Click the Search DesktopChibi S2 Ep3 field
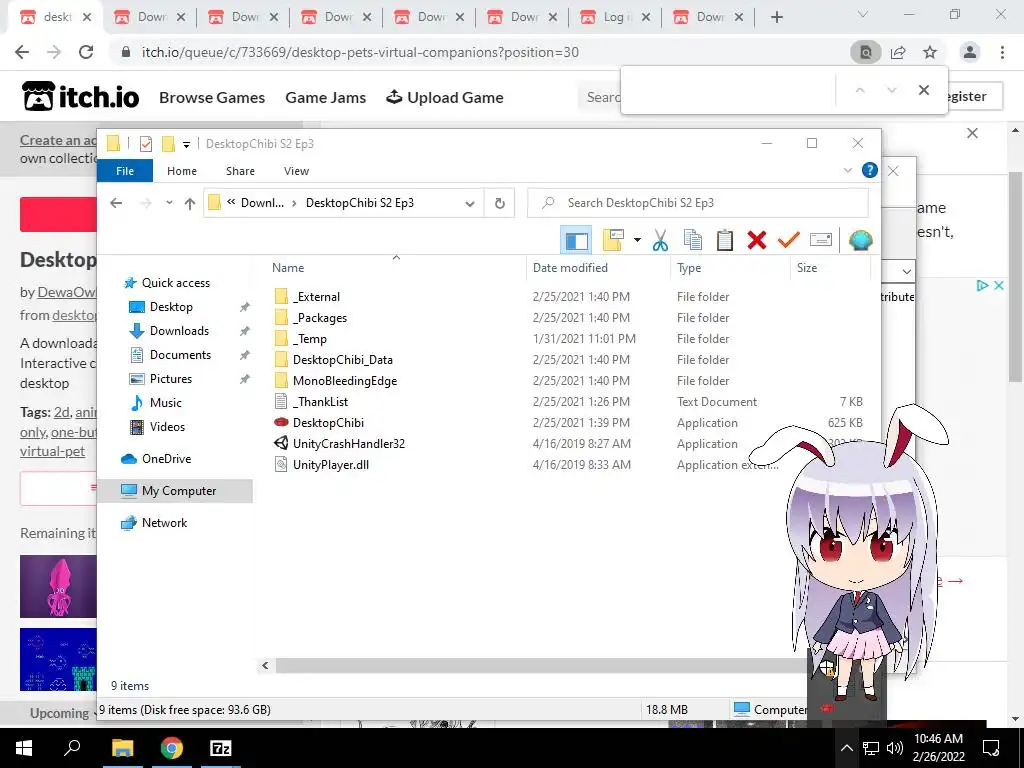 tap(697, 203)
